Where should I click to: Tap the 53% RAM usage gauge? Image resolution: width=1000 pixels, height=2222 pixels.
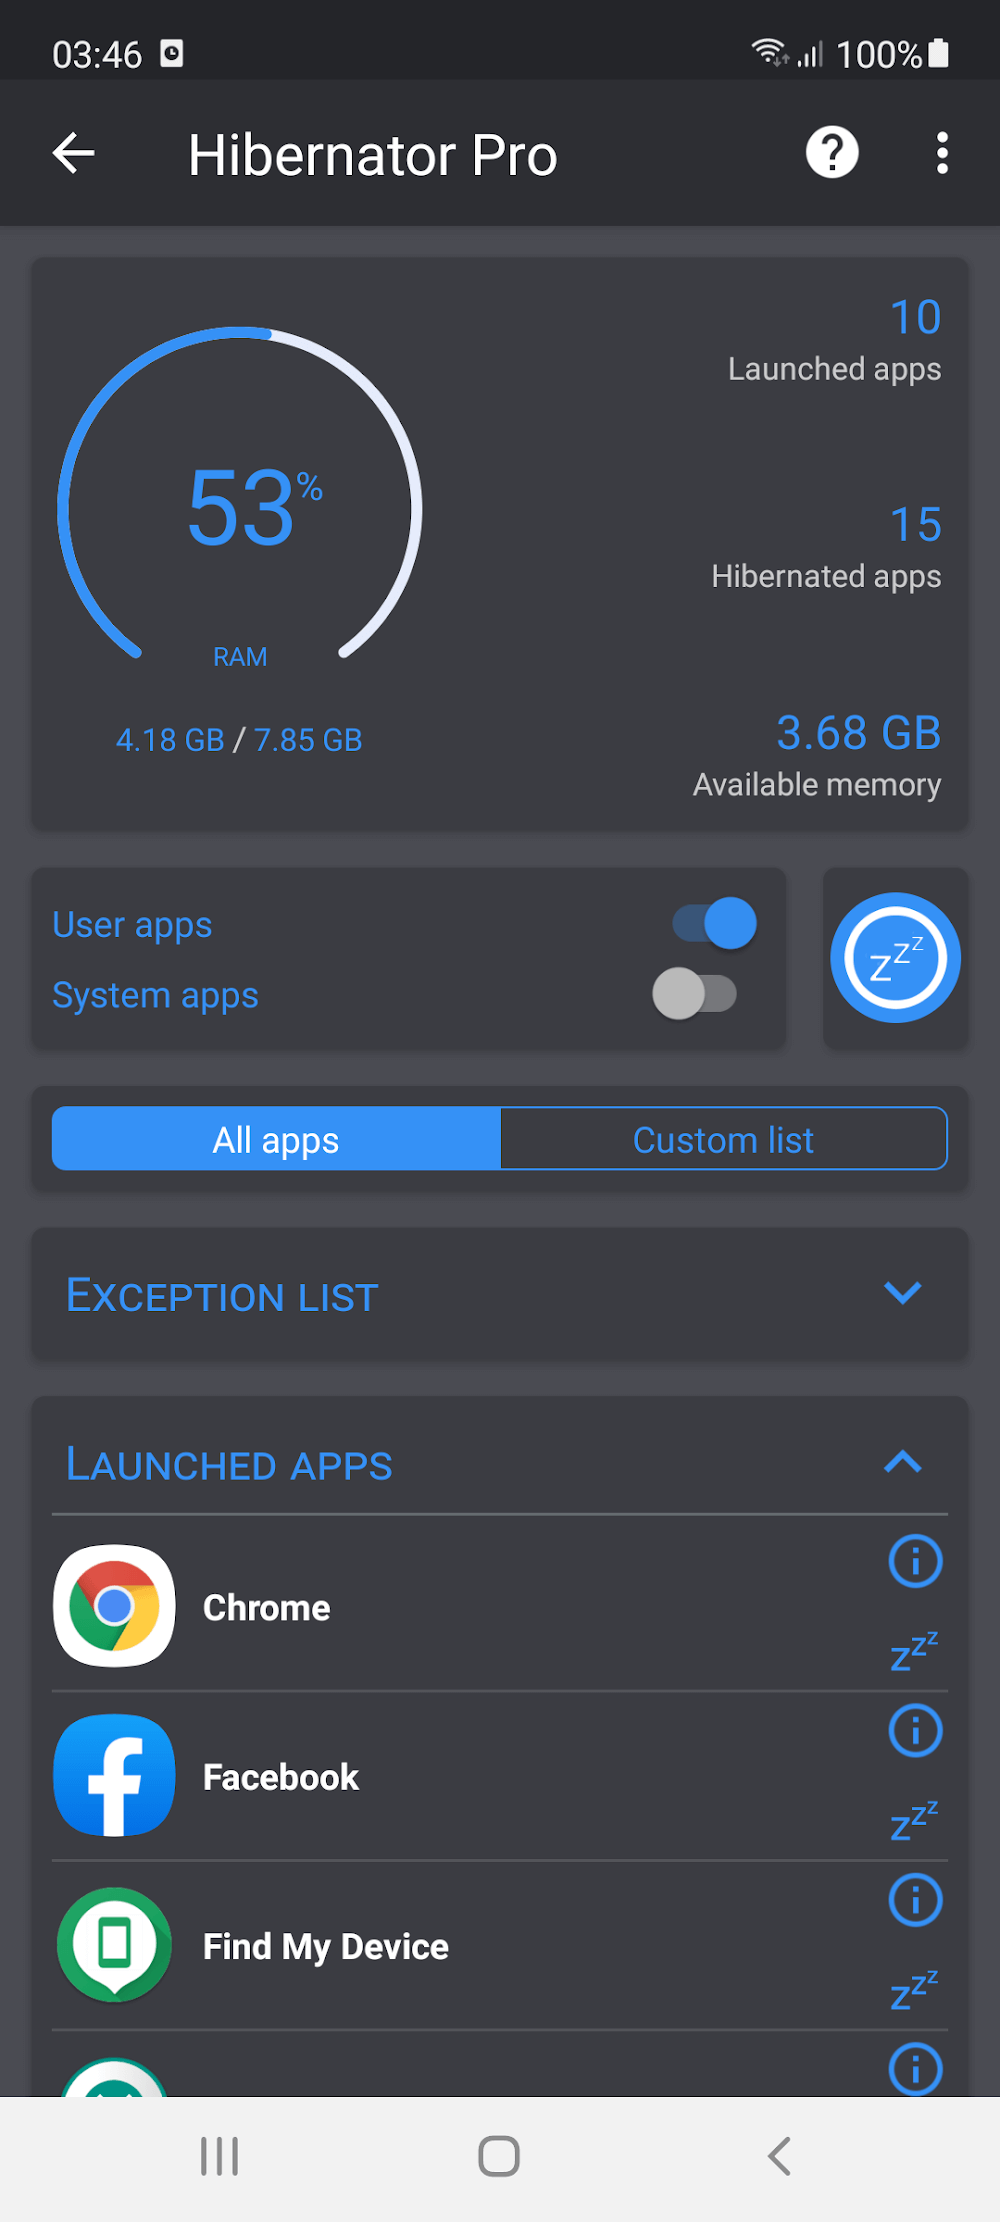pos(240,510)
